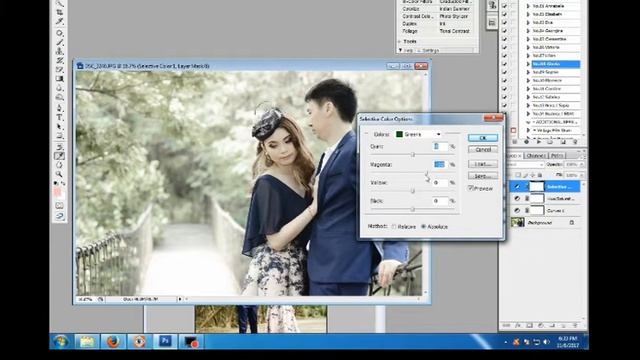This screenshot has height=360, width=640.
Task: Open Firefox from the taskbar
Action: coord(113,341)
